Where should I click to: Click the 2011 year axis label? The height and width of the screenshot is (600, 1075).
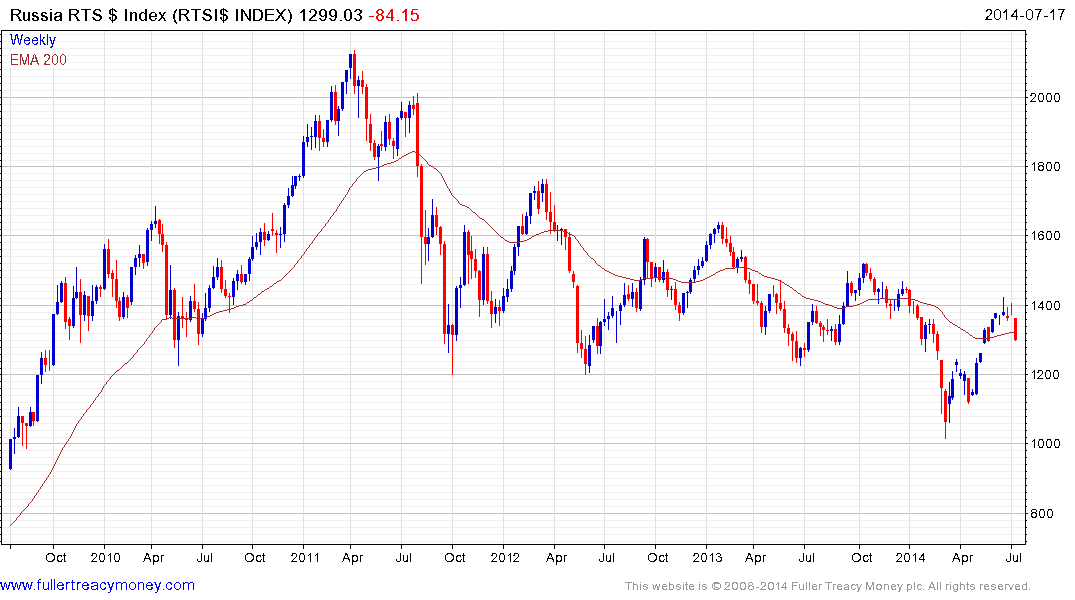point(305,557)
